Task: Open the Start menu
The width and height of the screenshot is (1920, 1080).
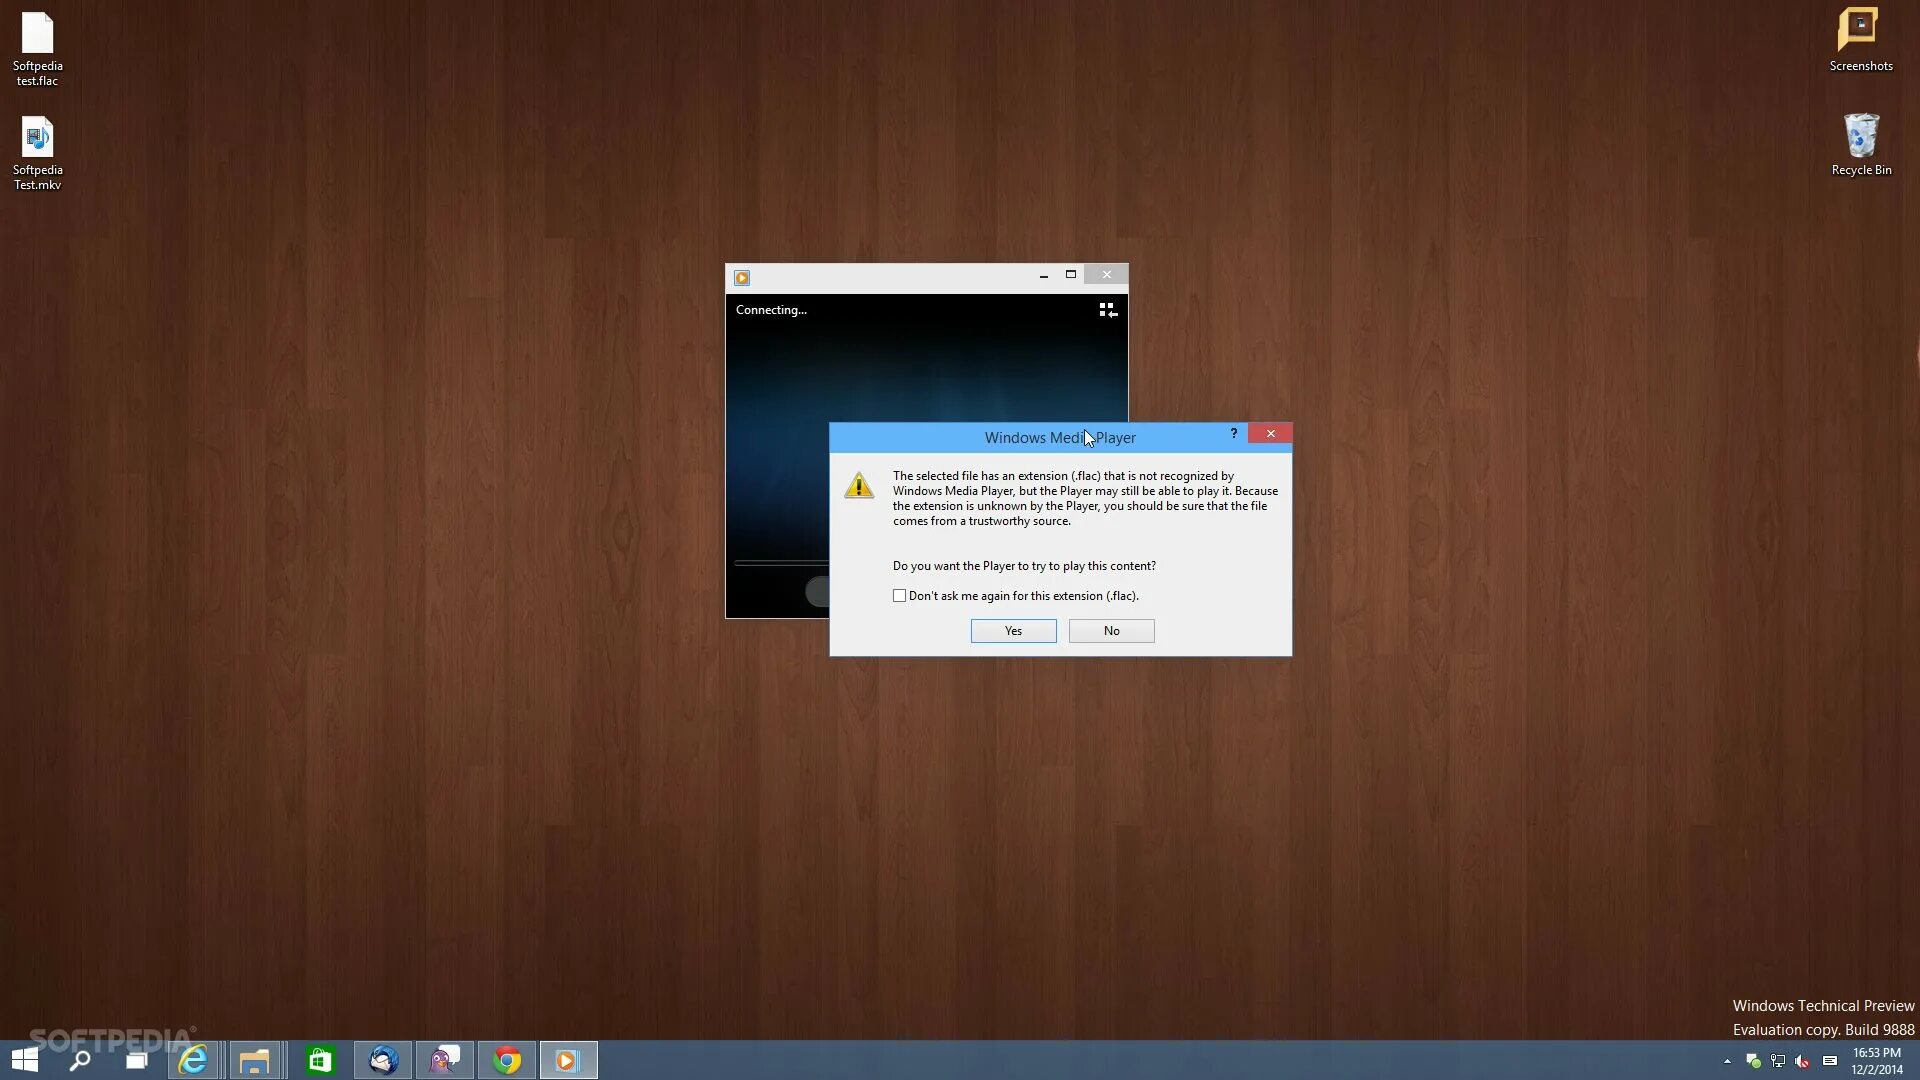Action: point(24,1060)
